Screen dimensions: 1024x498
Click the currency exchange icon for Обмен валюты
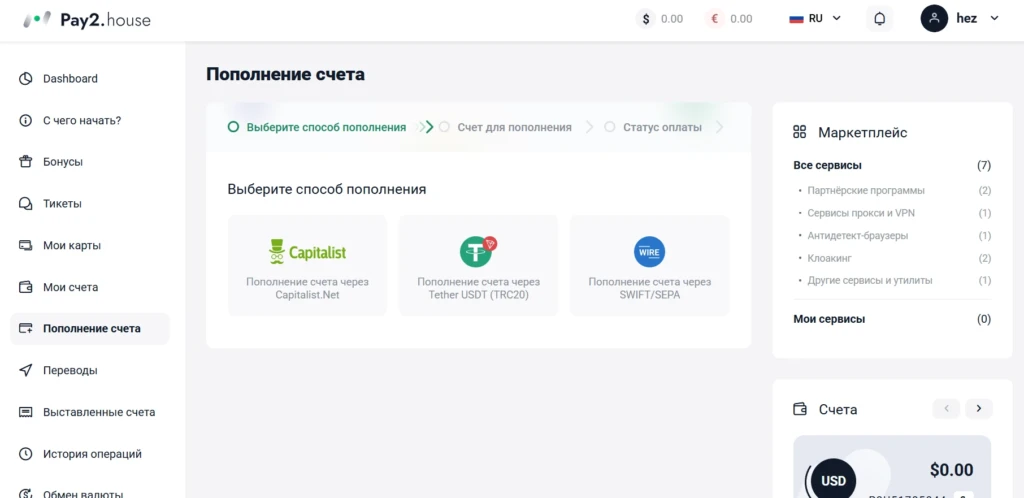click(25, 493)
